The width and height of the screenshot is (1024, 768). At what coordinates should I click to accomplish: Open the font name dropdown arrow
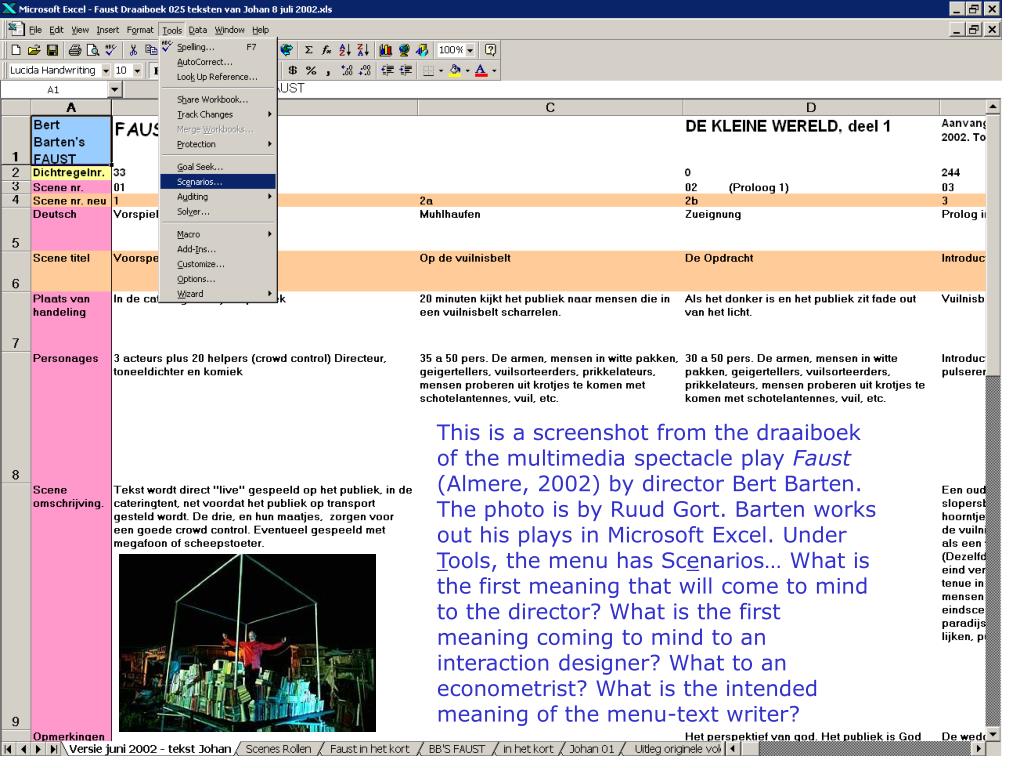click(105, 71)
